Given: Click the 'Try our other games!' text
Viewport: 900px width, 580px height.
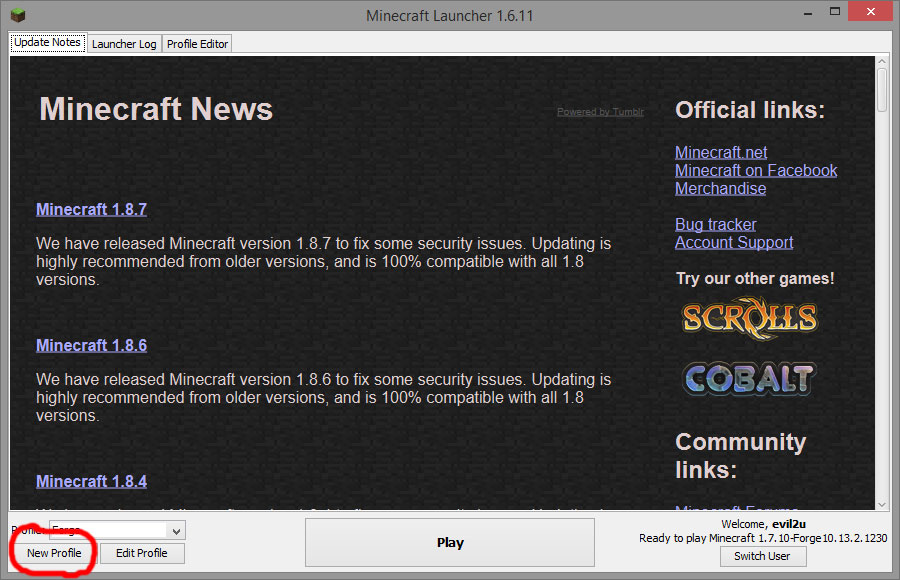Looking at the screenshot, I should (x=755, y=279).
